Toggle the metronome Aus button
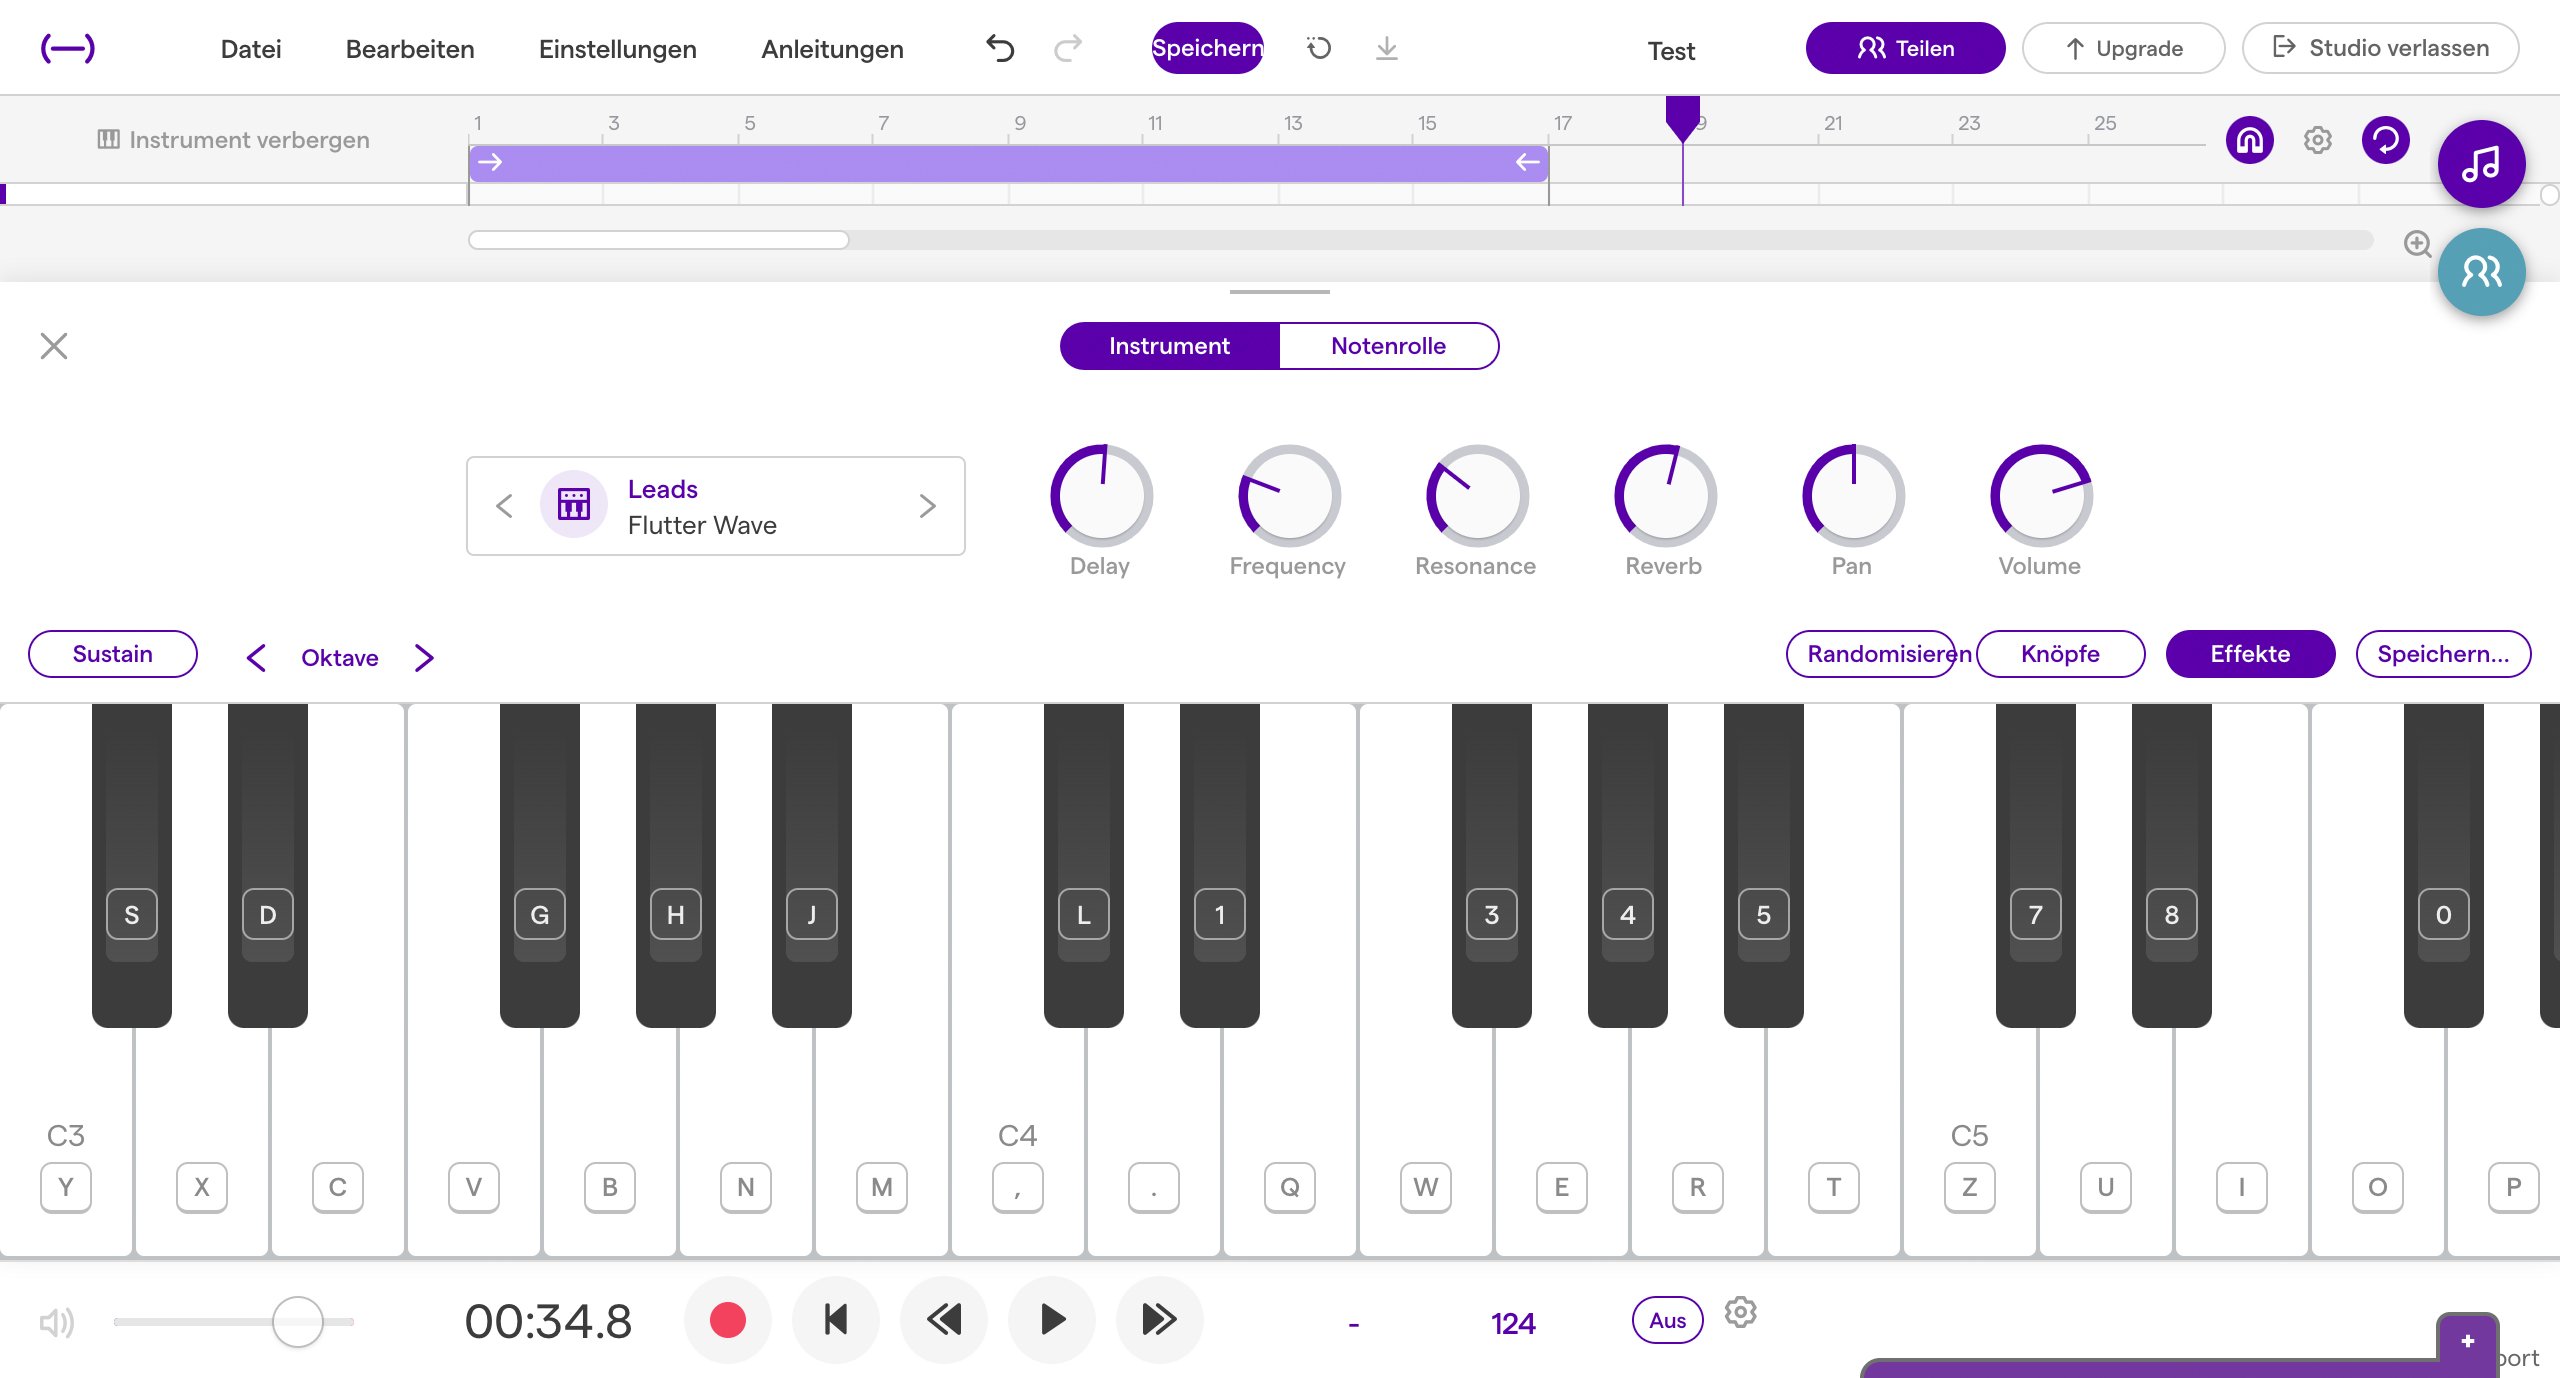This screenshot has height=1378, width=2560. 1667,1320
